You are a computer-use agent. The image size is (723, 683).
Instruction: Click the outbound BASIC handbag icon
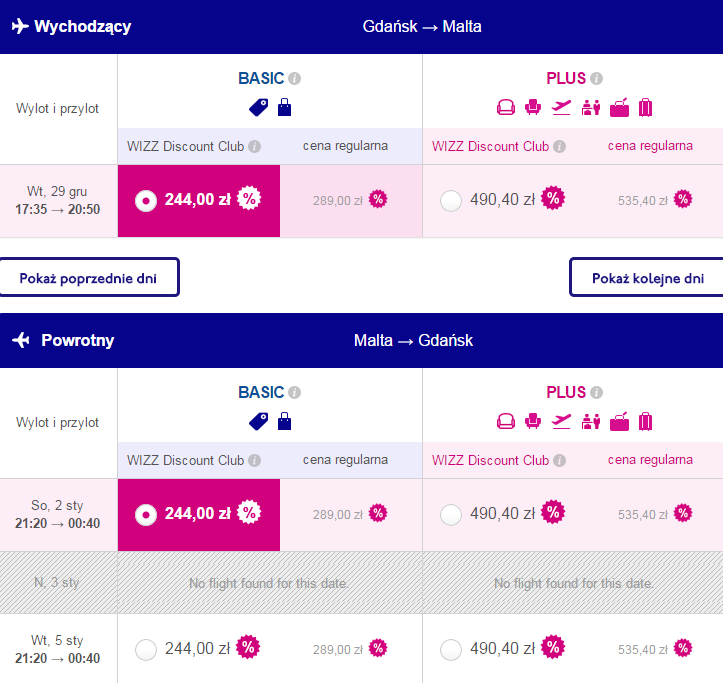coord(284,107)
